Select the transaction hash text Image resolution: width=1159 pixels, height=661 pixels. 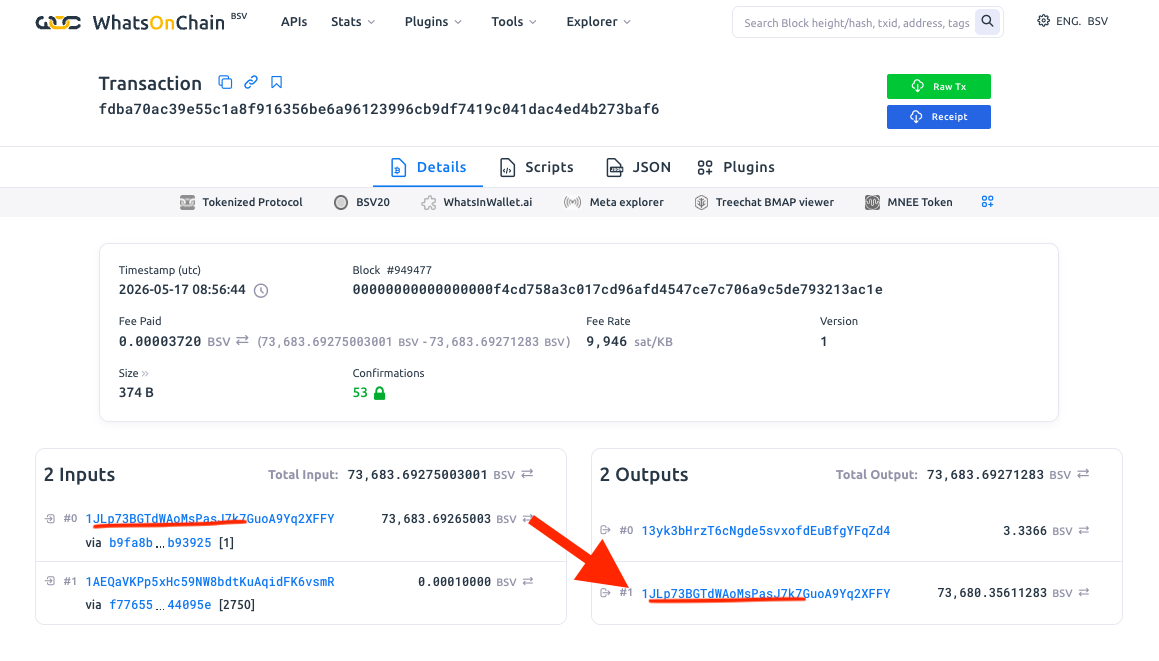tap(379, 109)
